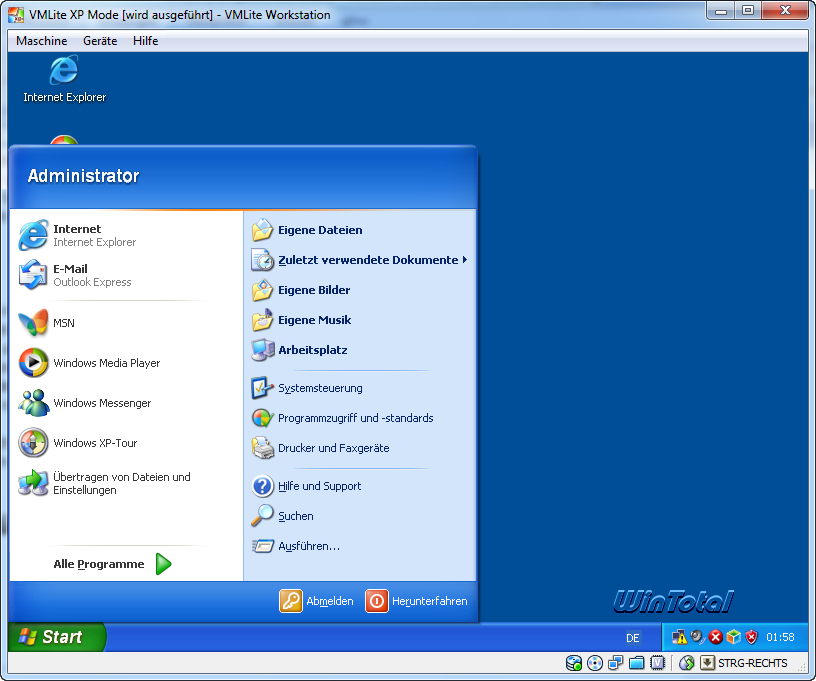Viewport: 816px width, 681px height.
Task: Click the shared folders status icon
Action: tap(636, 663)
